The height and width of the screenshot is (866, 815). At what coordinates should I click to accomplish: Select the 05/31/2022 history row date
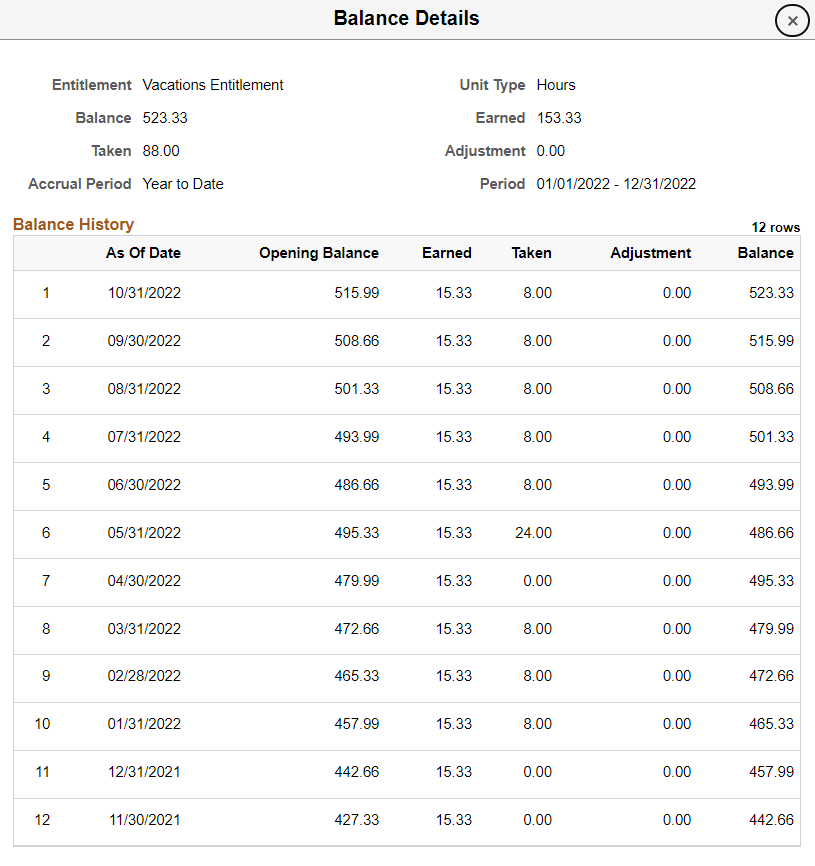pos(144,533)
